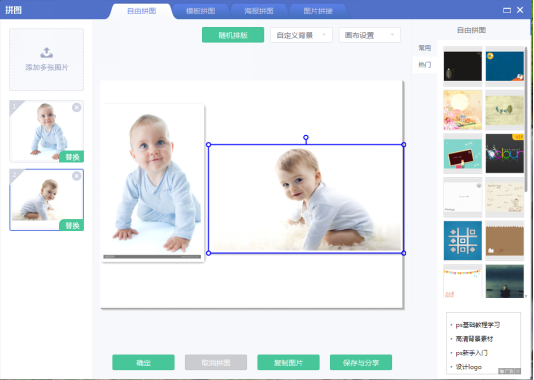The height and width of the screenshot is (380, 534).
Task: Select the landscape baby photo on the canvas
Action: pos(306,199)
